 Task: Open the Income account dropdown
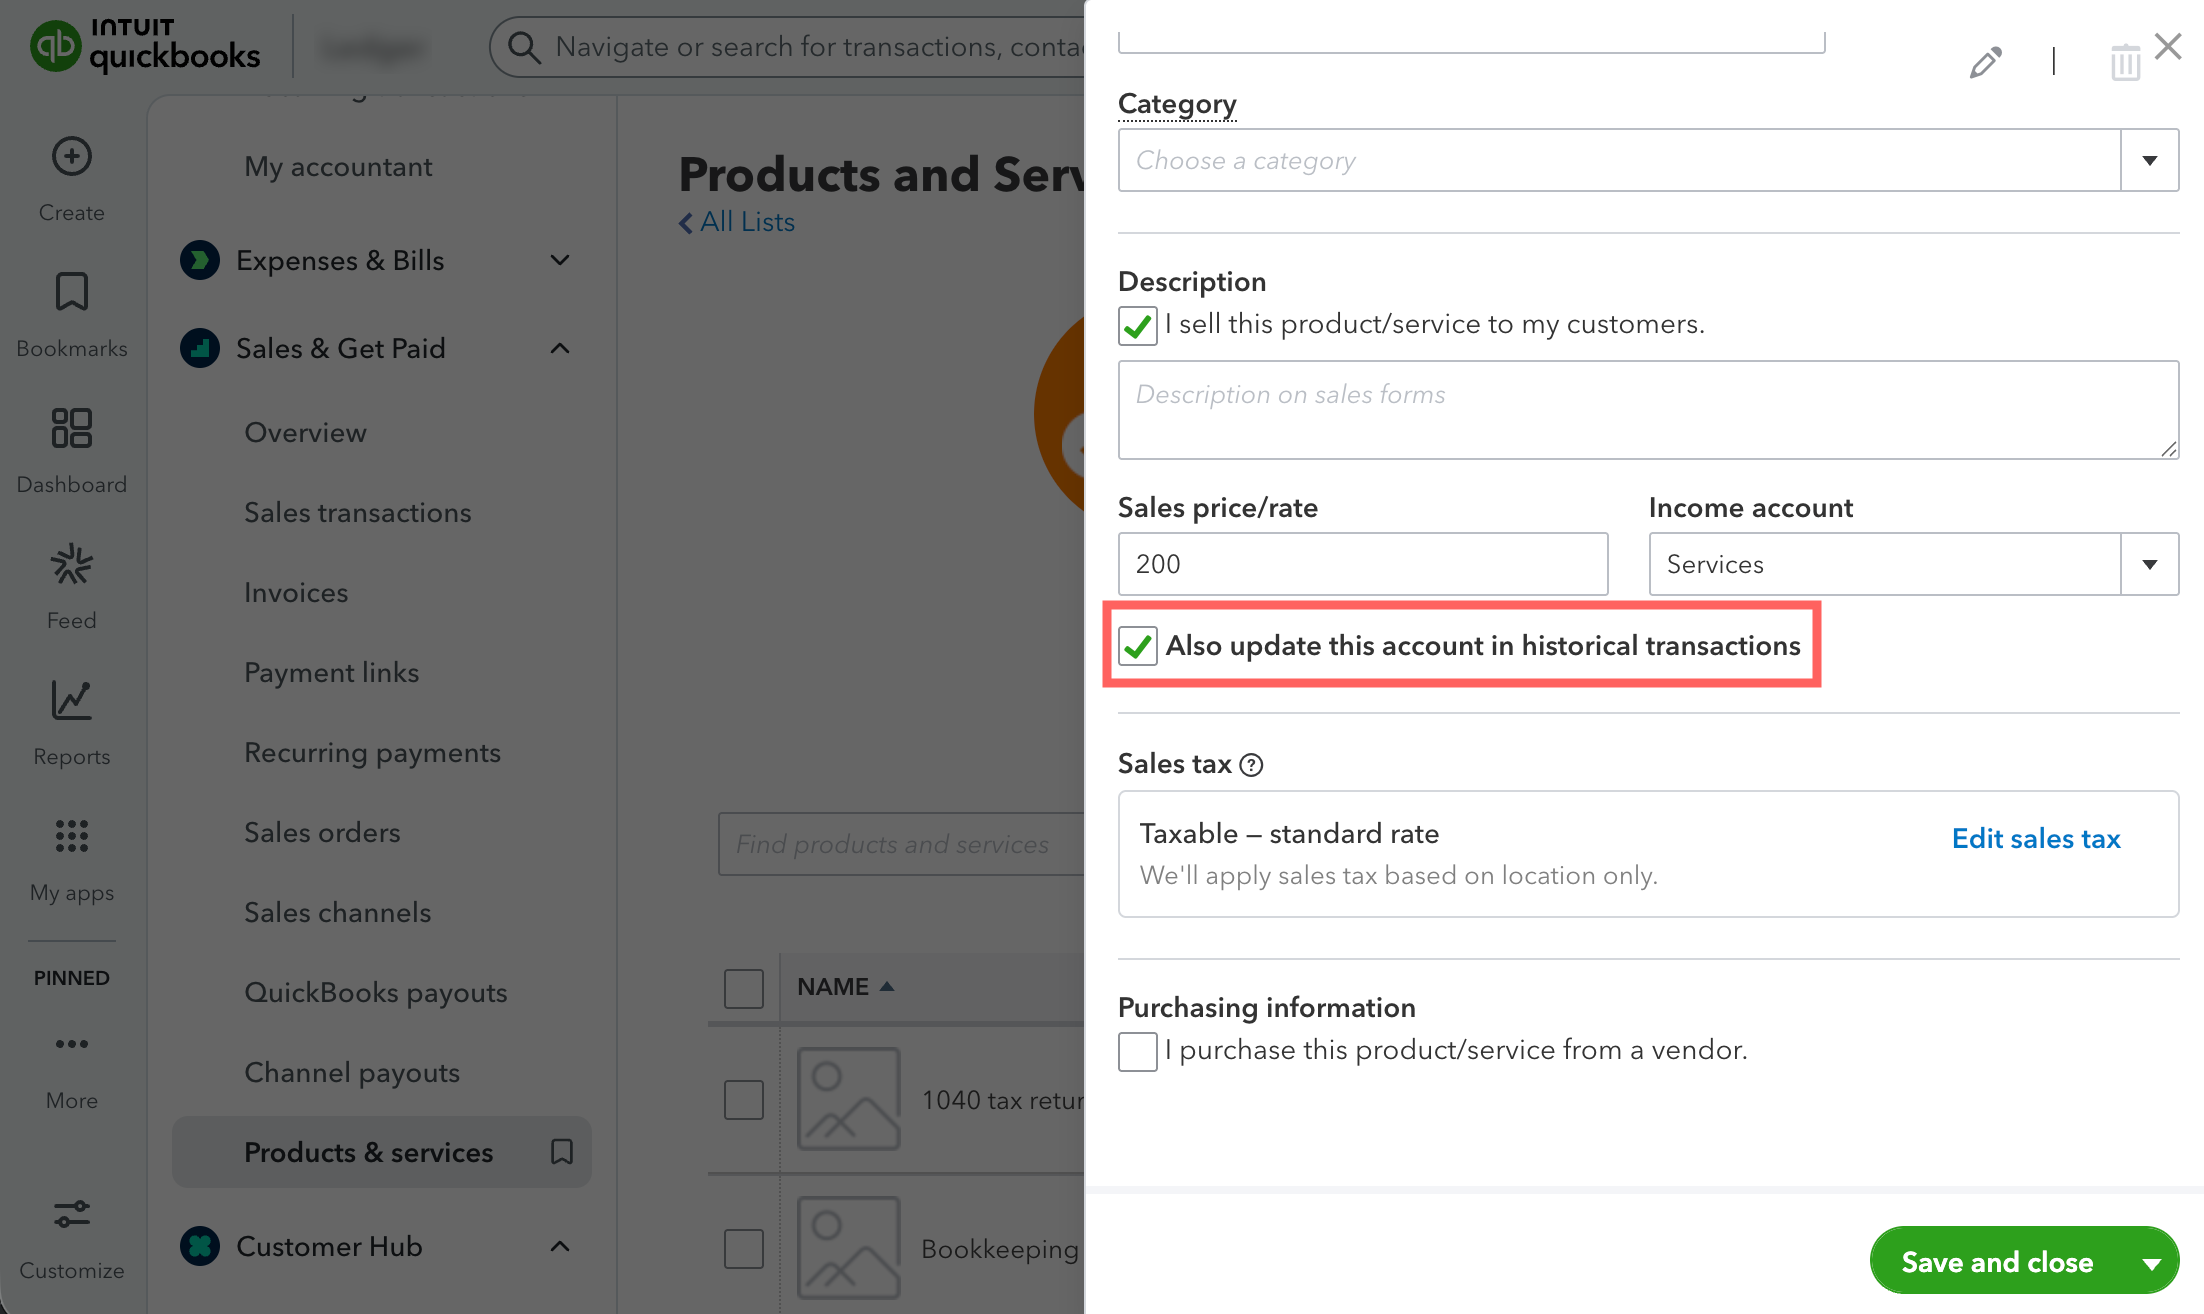click(2149, 564)
